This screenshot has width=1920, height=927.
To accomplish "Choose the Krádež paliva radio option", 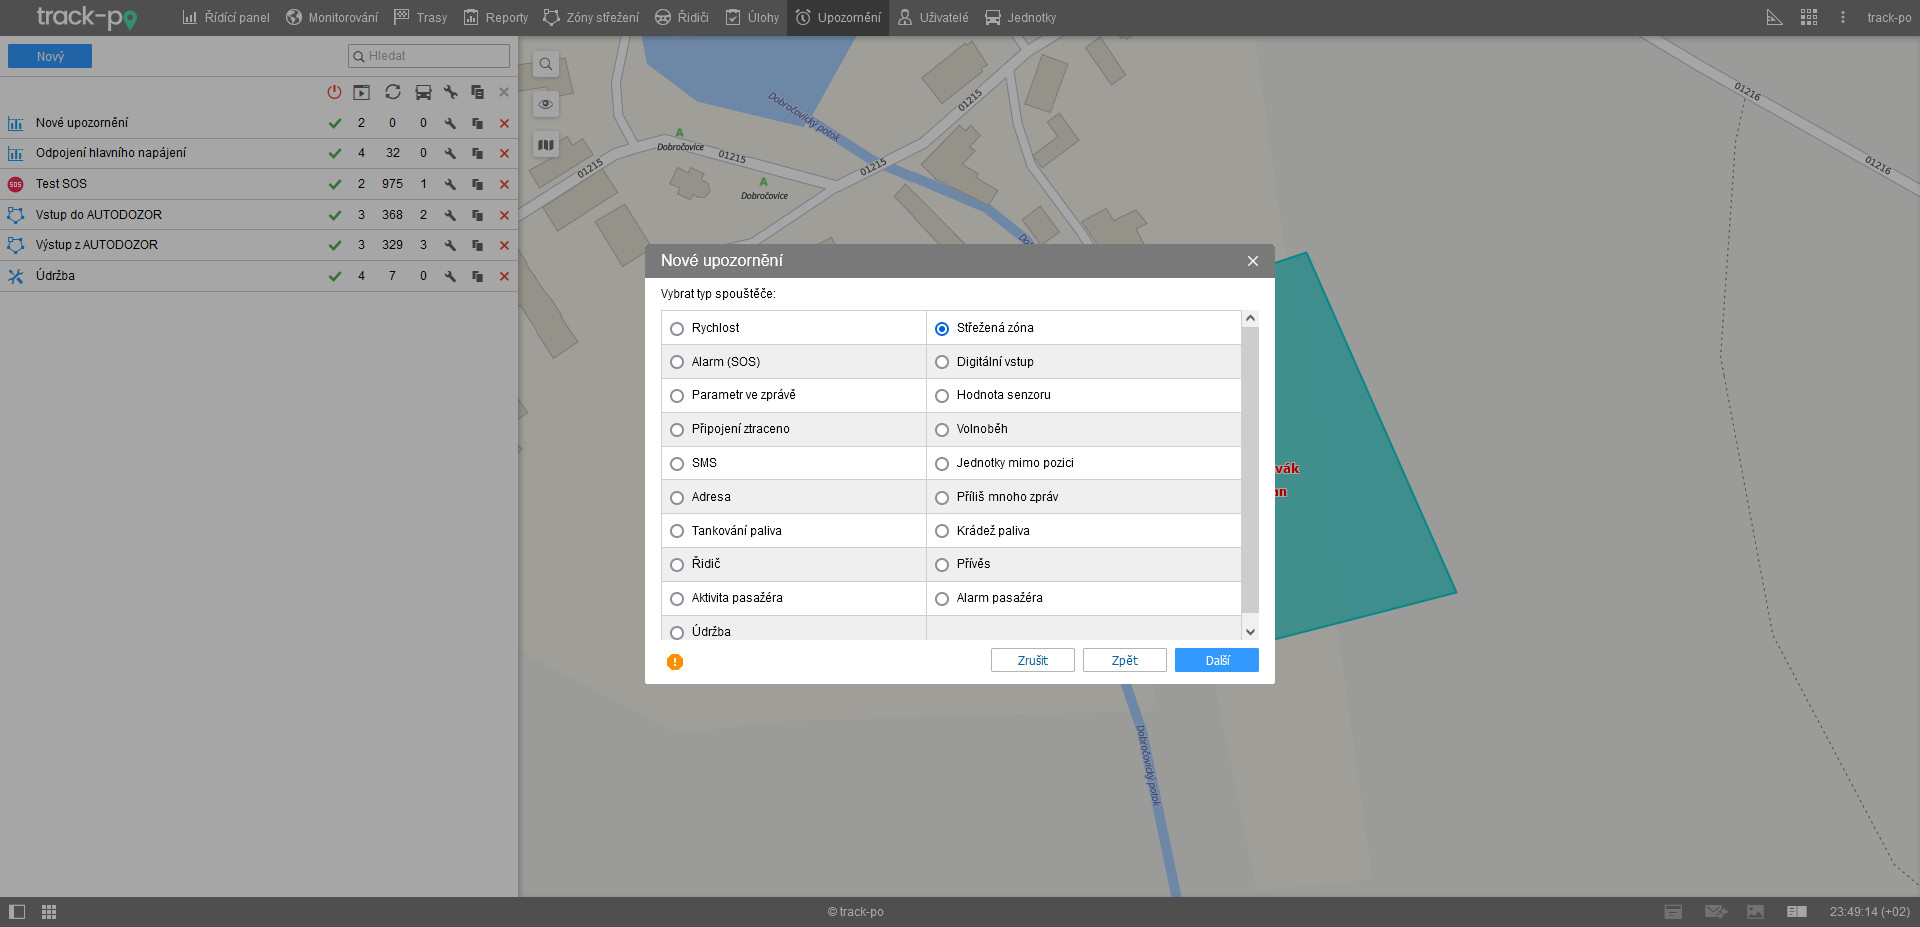I will [942, 532].
